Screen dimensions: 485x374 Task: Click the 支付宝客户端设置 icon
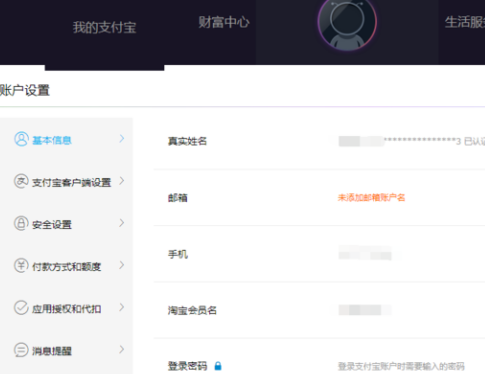pyautogui.click(x=21, y=181)
